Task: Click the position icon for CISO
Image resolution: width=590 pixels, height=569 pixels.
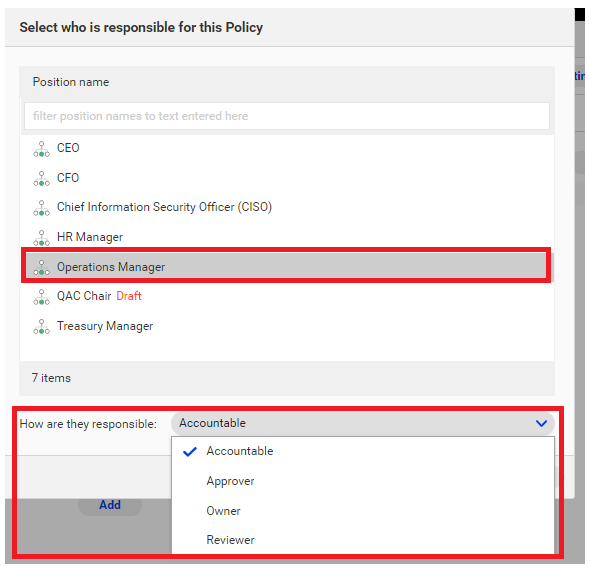Action: coord(41,208)
